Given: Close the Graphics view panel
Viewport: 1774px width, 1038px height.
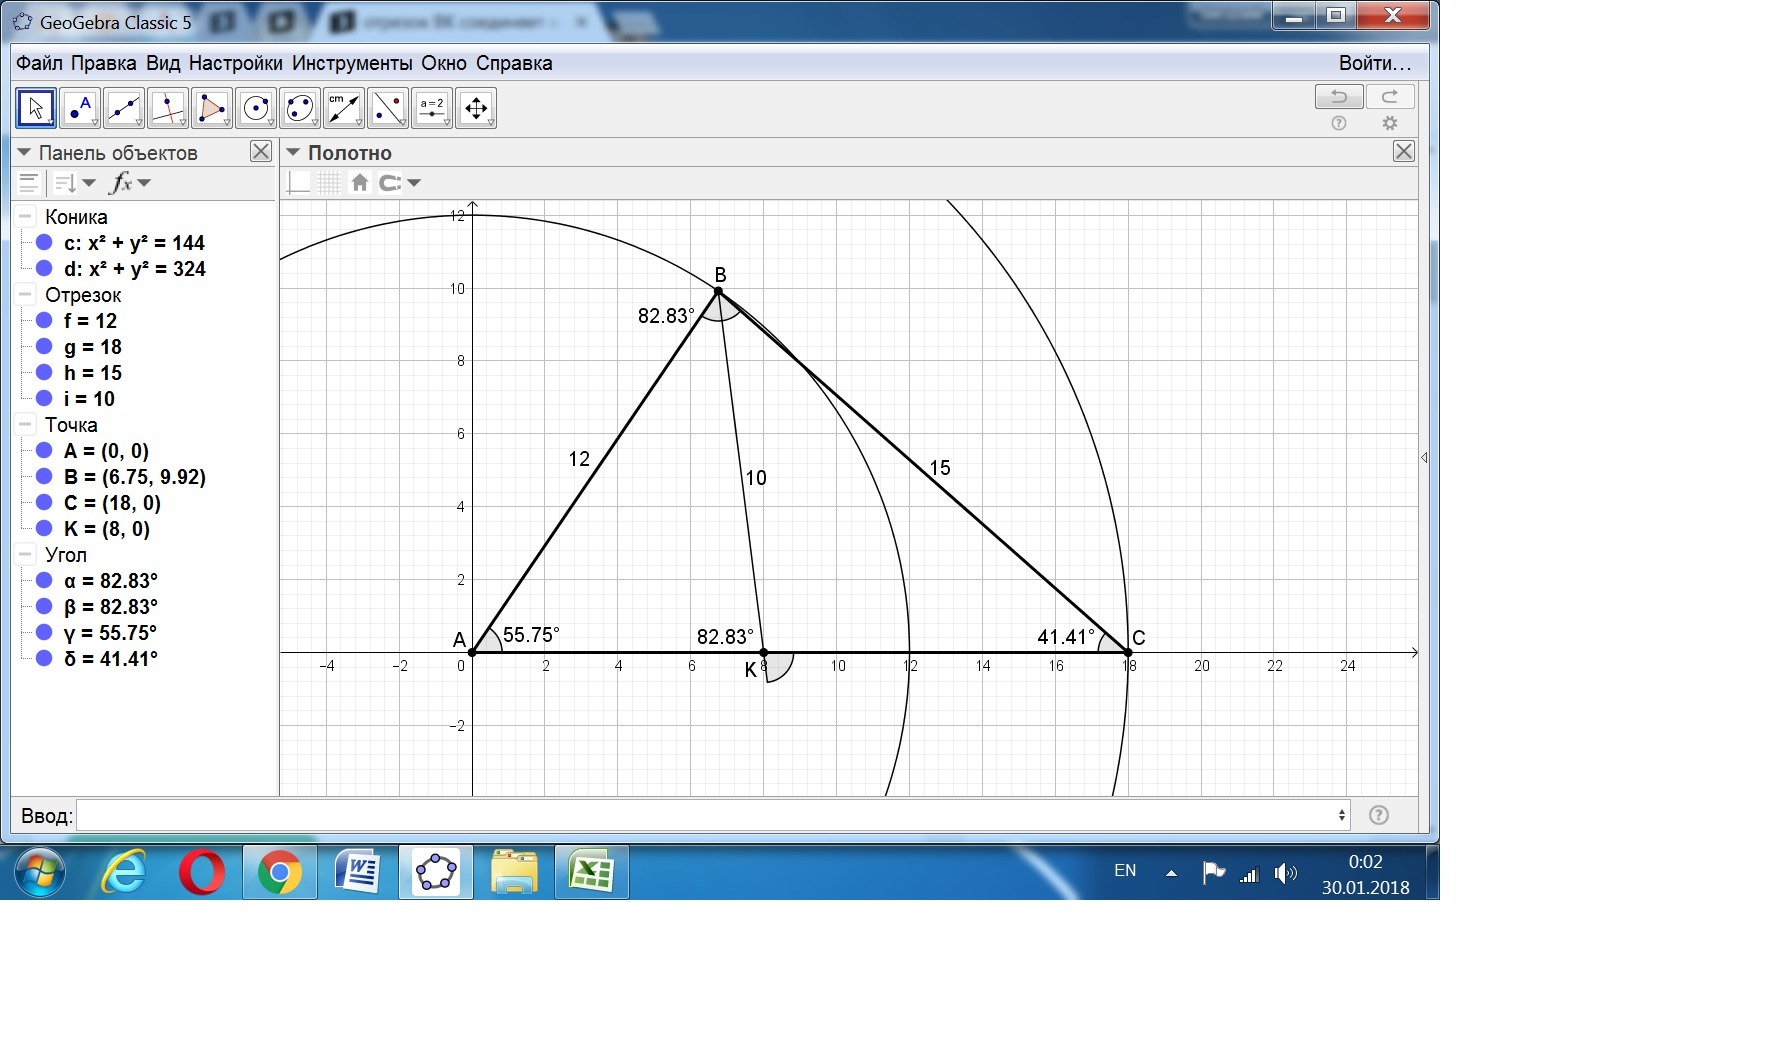Looking at the screenshot, I should point(1404,151).
